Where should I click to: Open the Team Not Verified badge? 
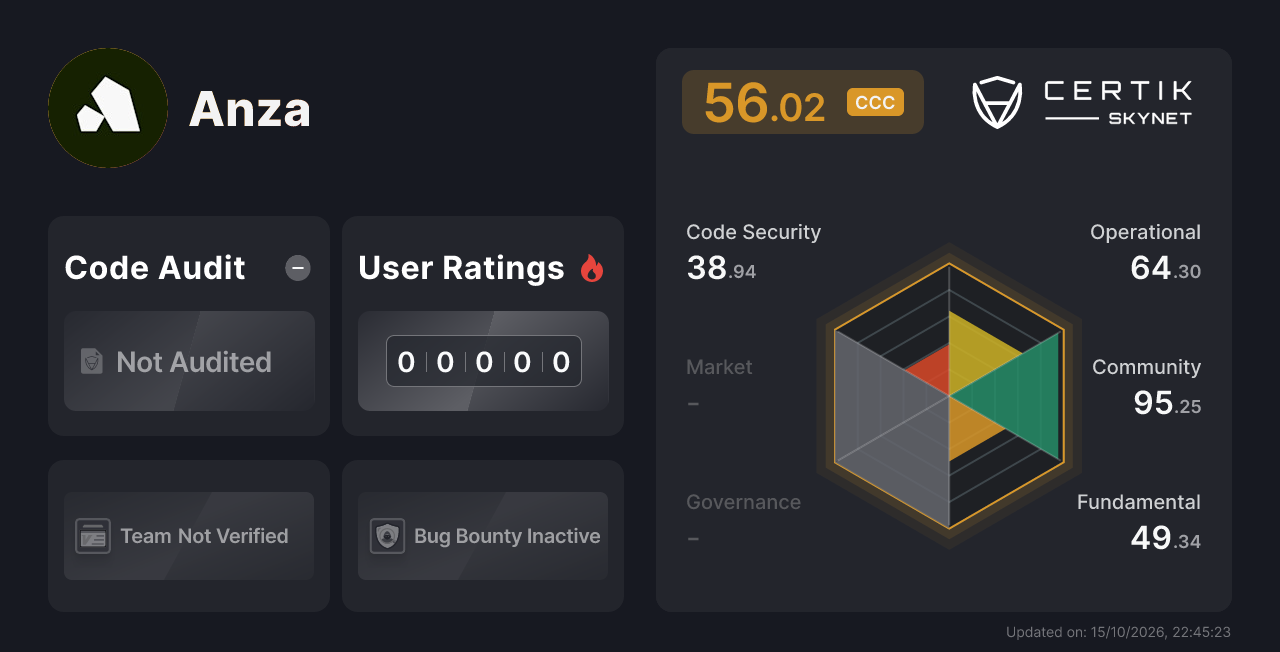(189, 536)
